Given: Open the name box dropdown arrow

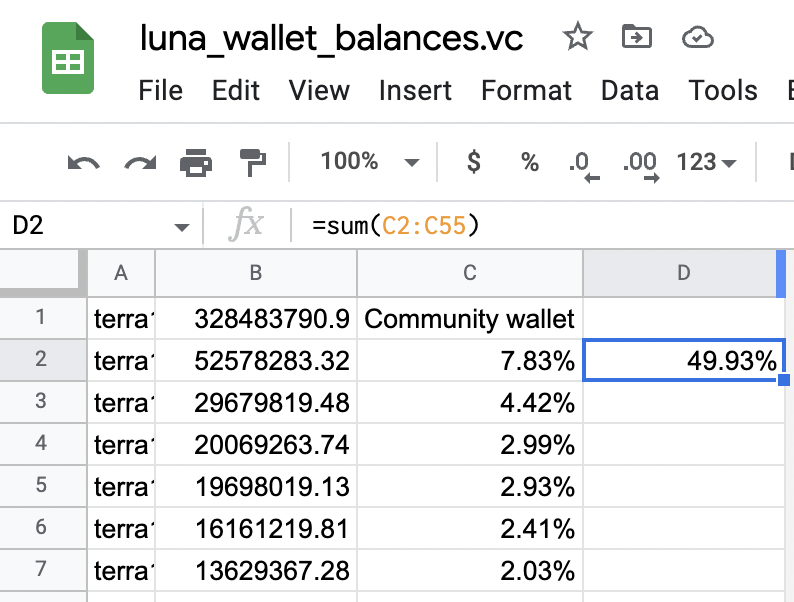Looking at the screenshot, I should (x=181, y=227).
